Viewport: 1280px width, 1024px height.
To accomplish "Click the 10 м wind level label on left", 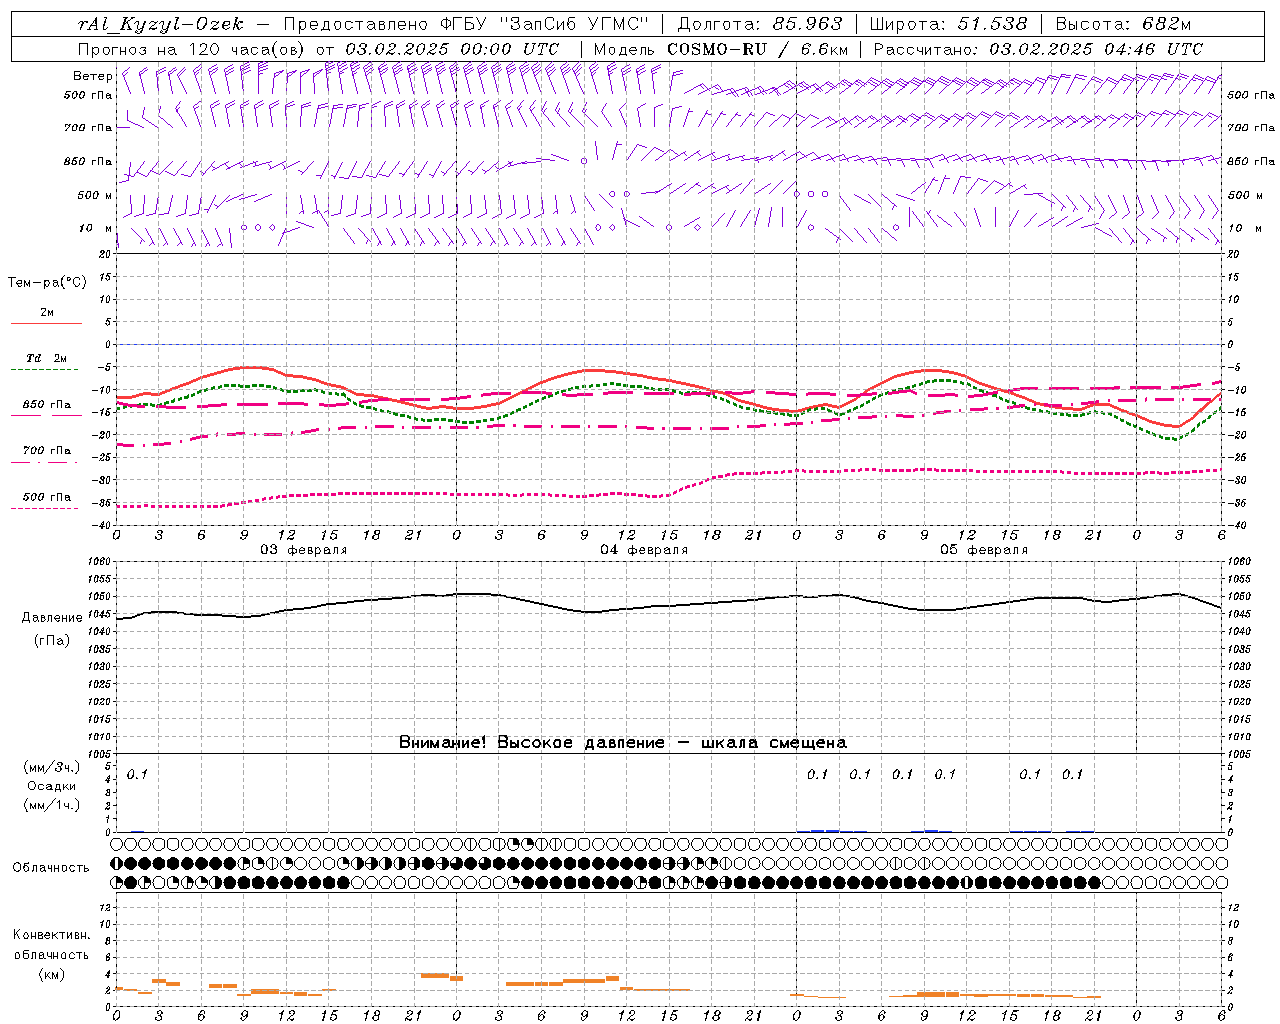I will coord(95,228).
